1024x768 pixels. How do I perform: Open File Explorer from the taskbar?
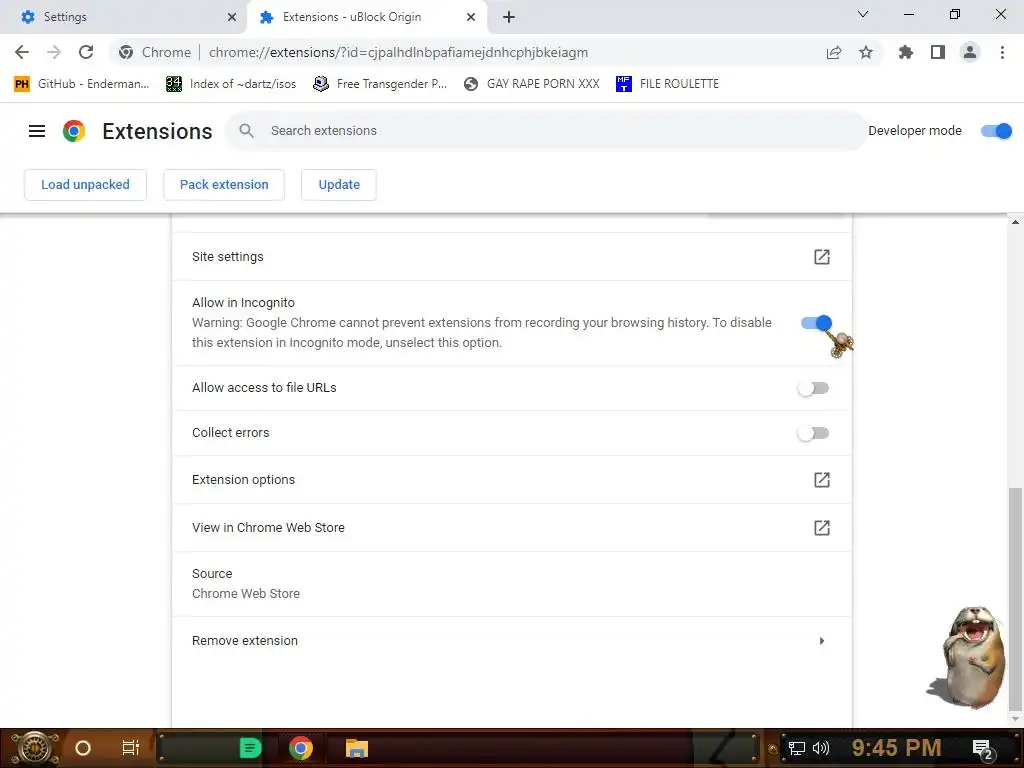(357, 748)
